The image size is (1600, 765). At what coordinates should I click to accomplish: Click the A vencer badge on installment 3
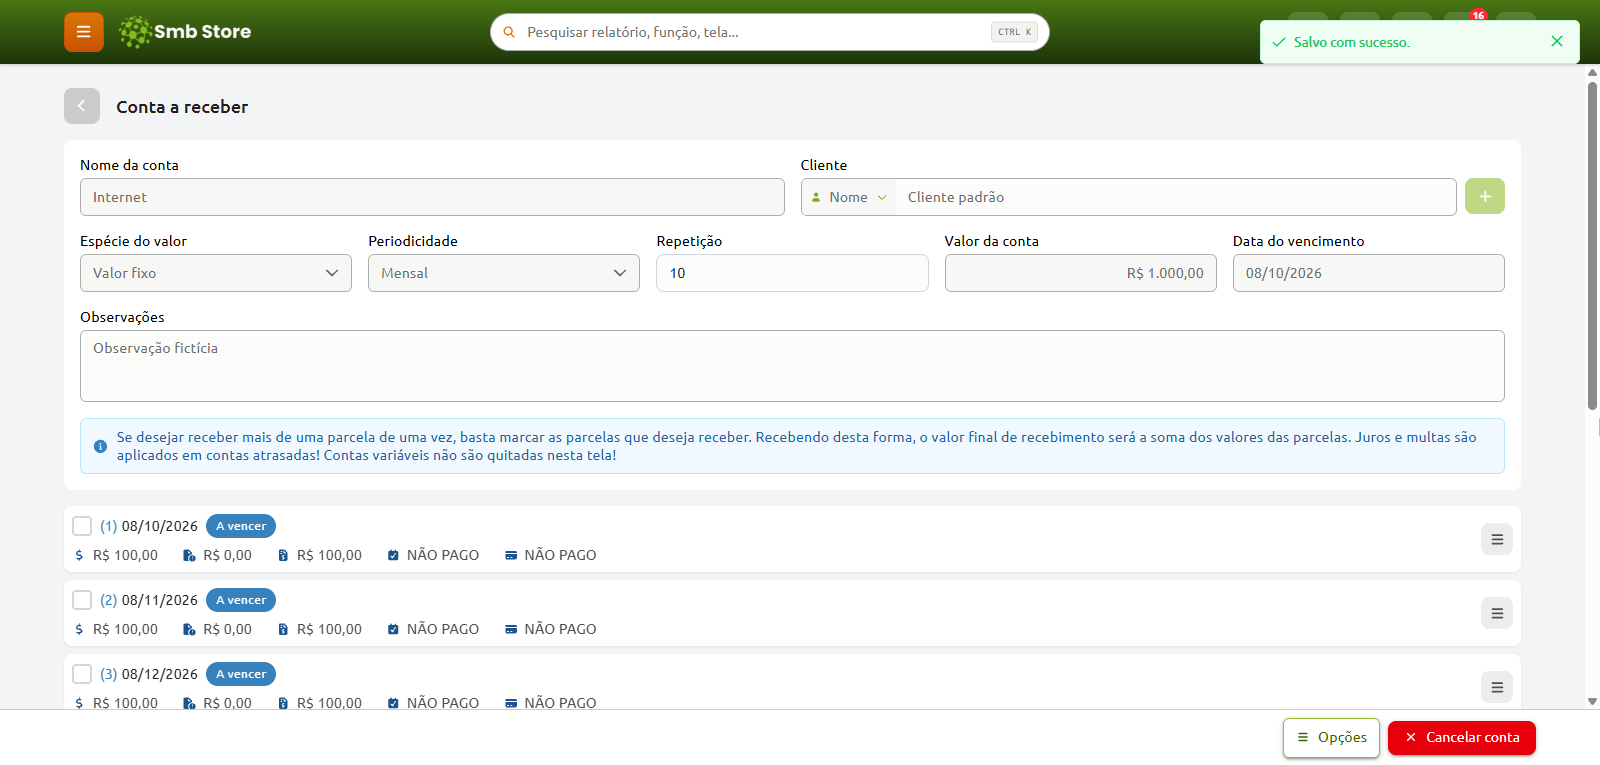pyautogui.click(x=241, y=674)
